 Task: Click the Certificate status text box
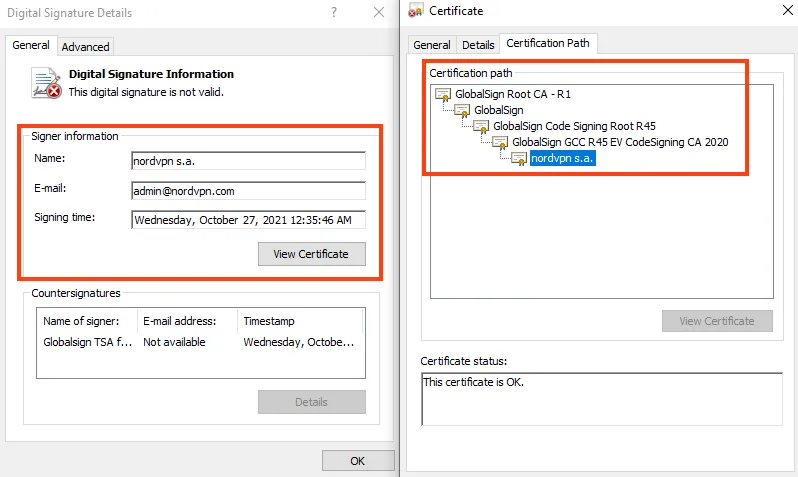[x=602, y=399]
